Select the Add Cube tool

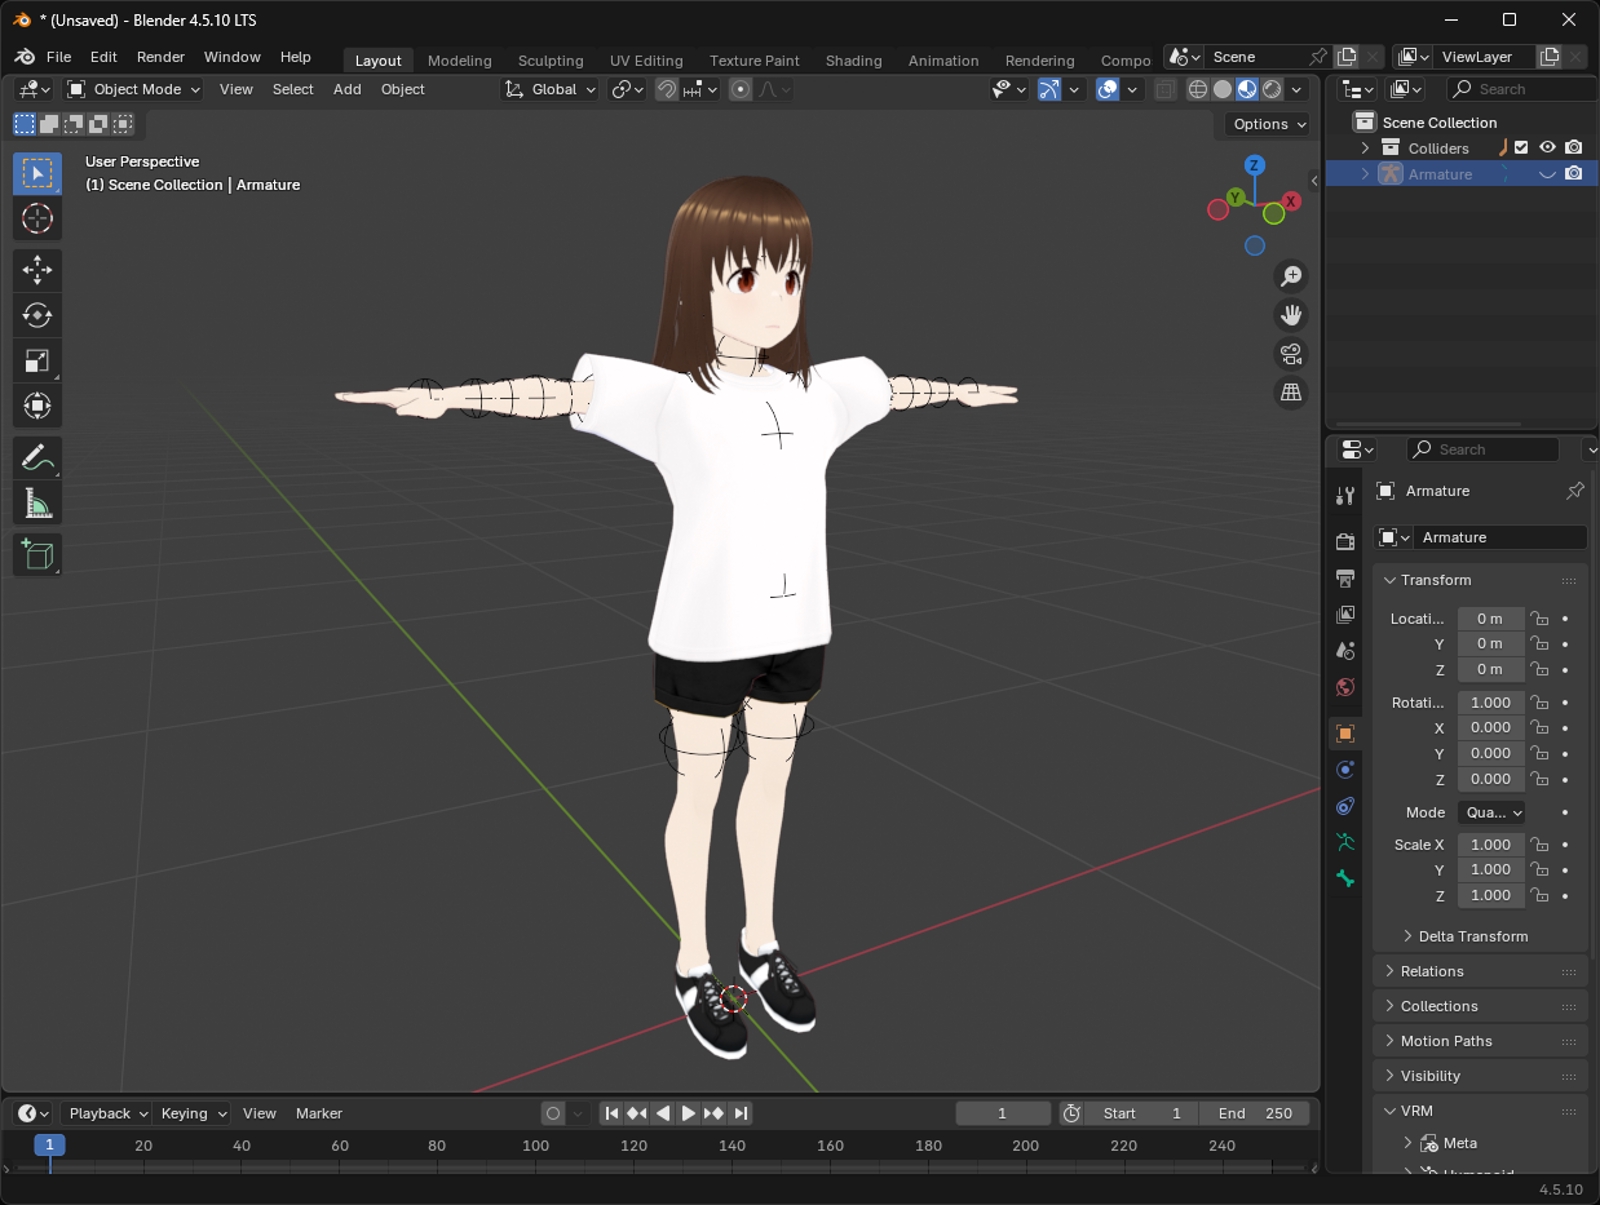pyautogui.click(x=38, y=555)
